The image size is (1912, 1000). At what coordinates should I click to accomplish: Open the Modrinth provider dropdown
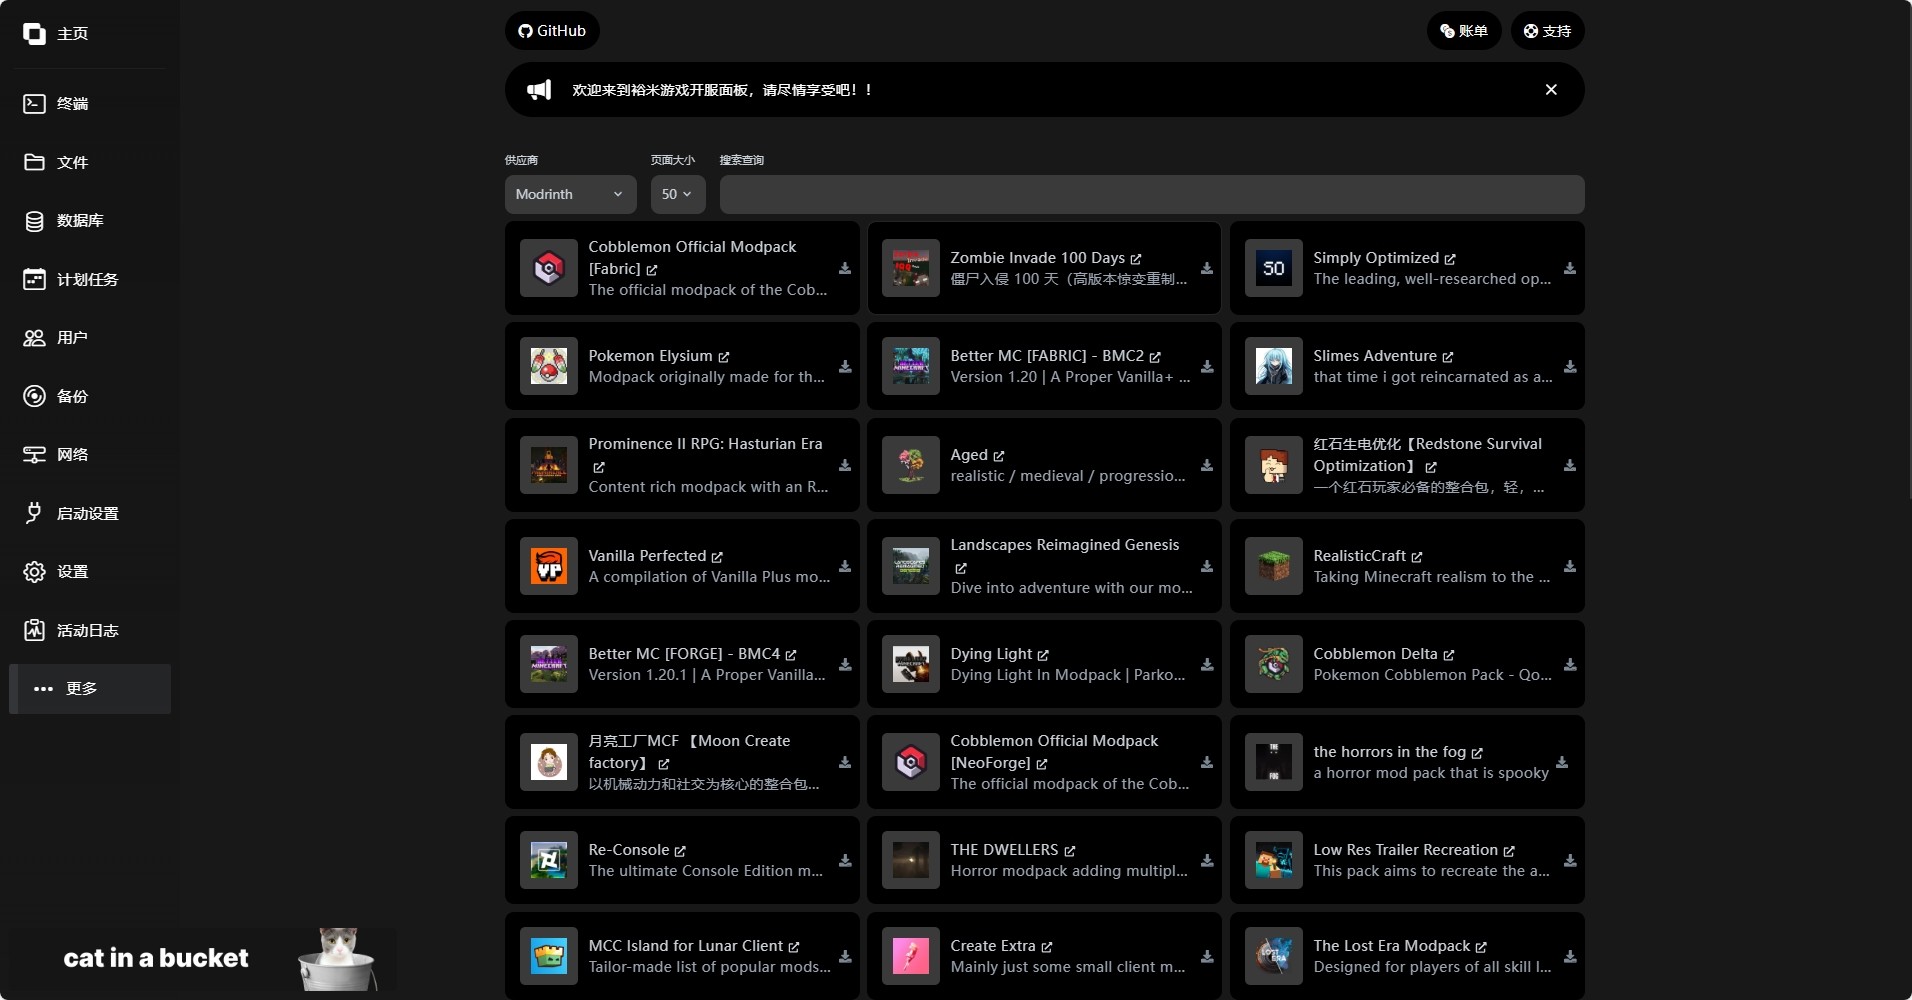570,194
